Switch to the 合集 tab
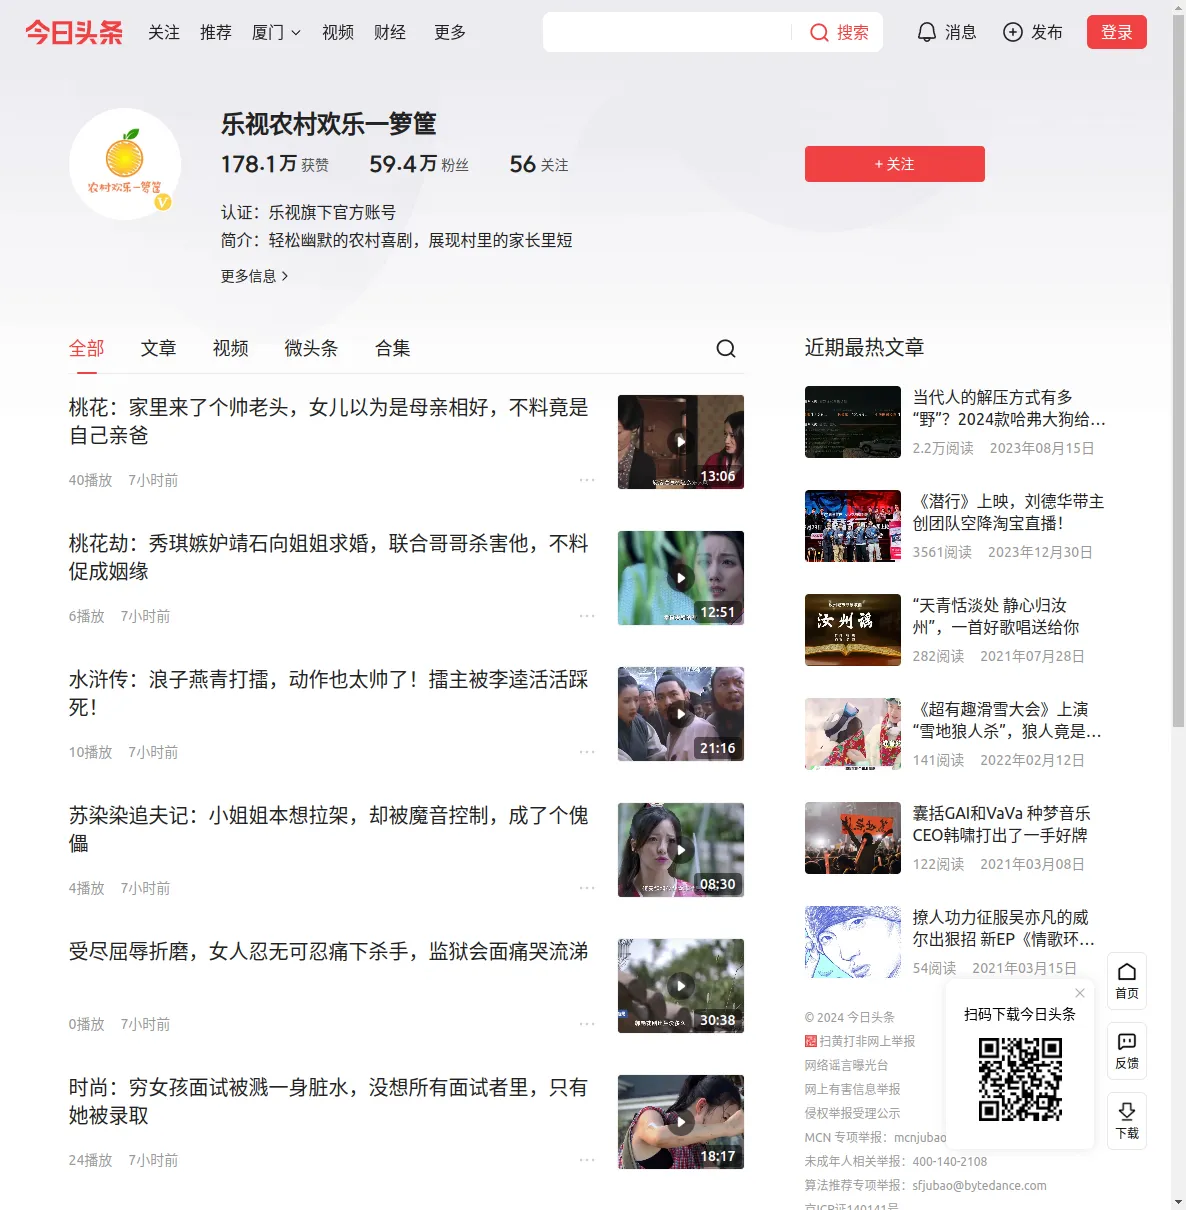Screen dimensions: 1186x1210 tap(393, 348)
